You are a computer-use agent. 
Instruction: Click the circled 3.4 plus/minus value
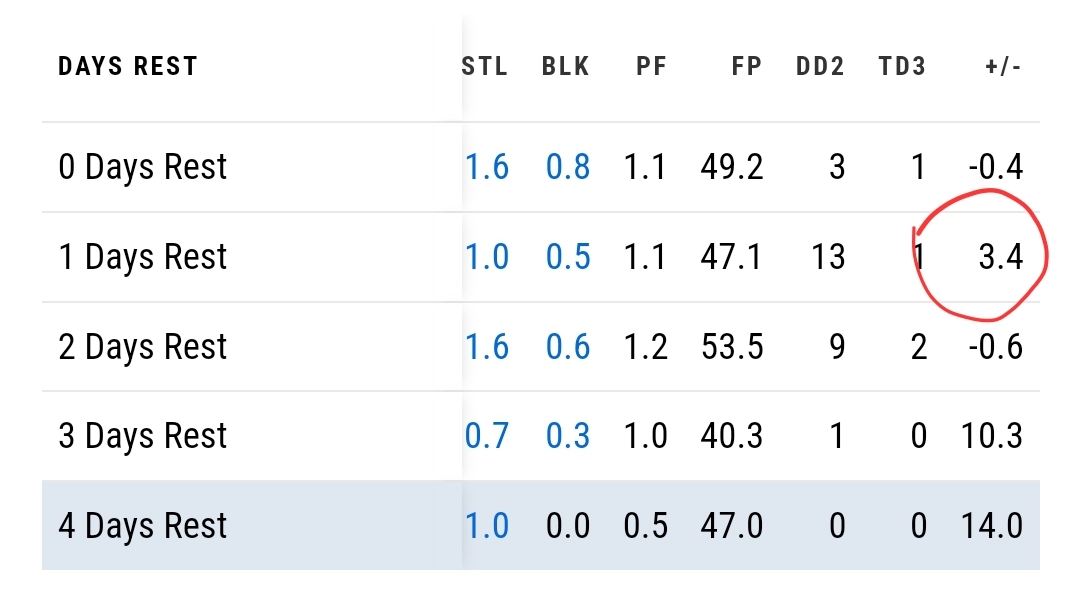click(x=1001, y=257)
